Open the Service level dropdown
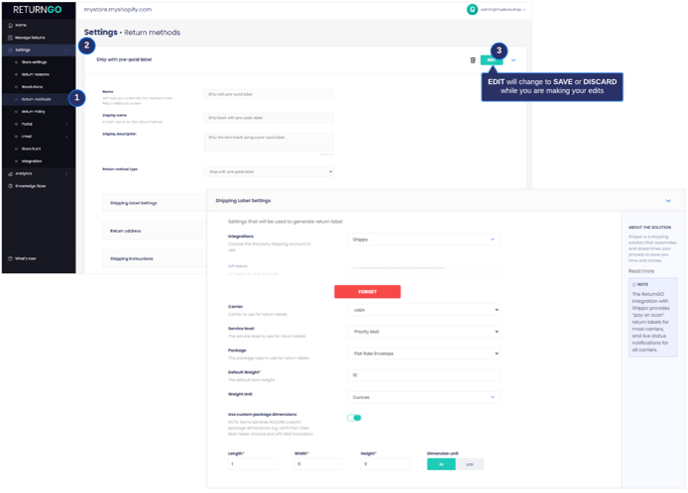Screen dimensions: 688x493 click(x=424, y=332)
